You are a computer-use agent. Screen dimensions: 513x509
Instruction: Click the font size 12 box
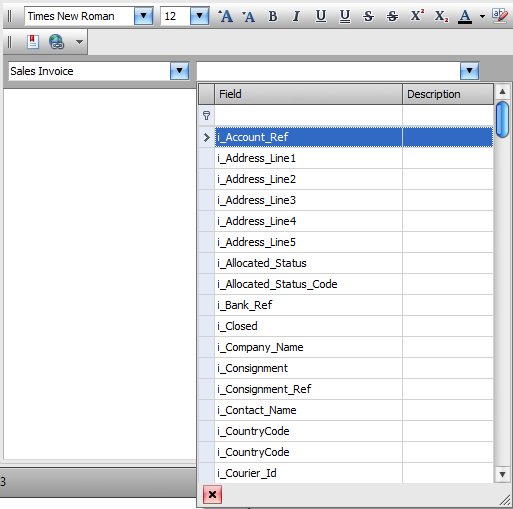click(x=175, y=16)
